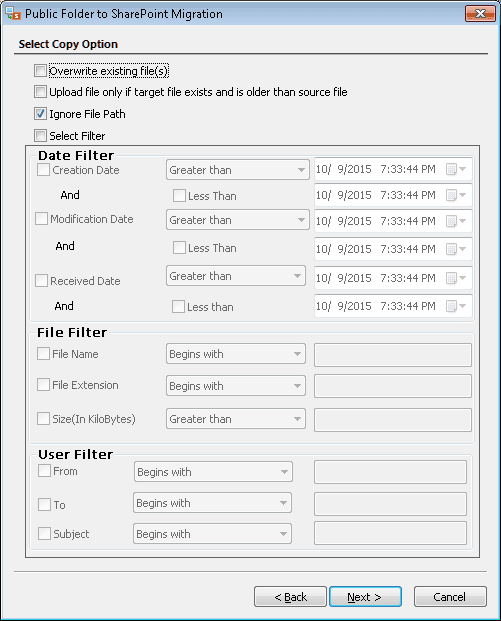The width and height of the screenshot is (501, 621).
Task: Open calendar picker for Received Date greater-than
Action: coord(456,278)
